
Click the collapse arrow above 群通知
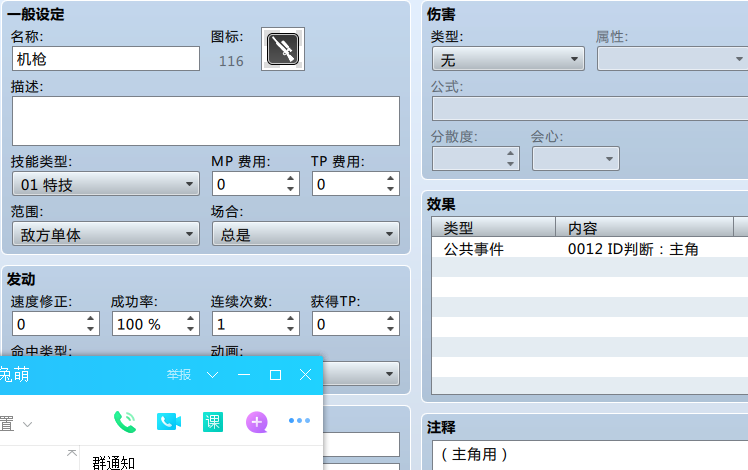(x=72, y=452)
